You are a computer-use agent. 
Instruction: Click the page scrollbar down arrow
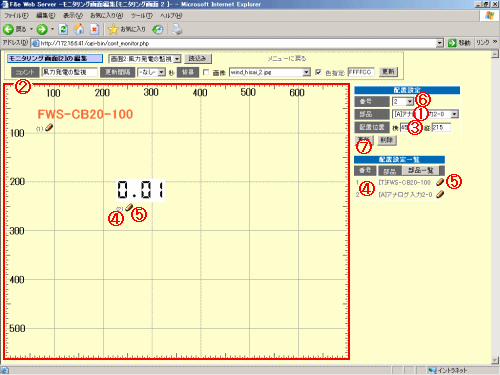(495, 360)
